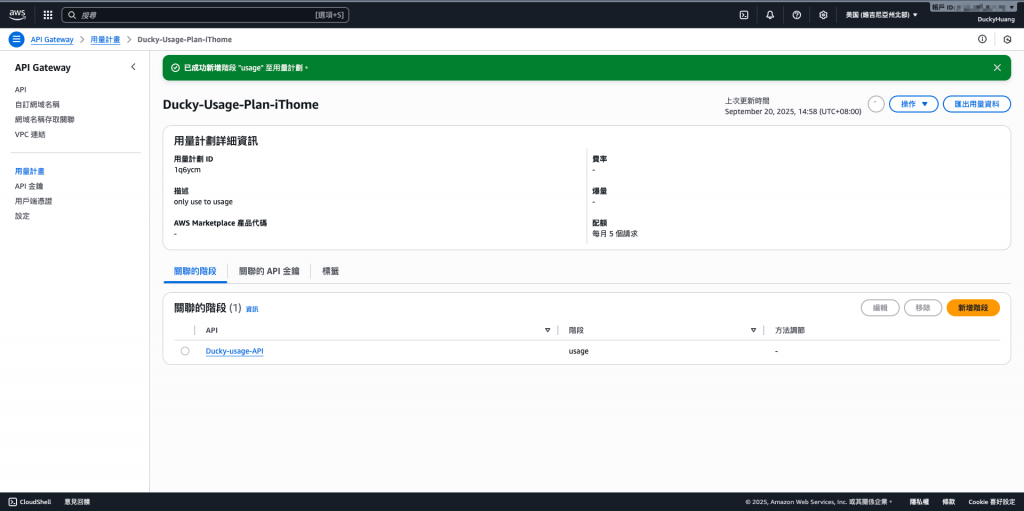Sort by the 階段 column arrow

point(754,331)
